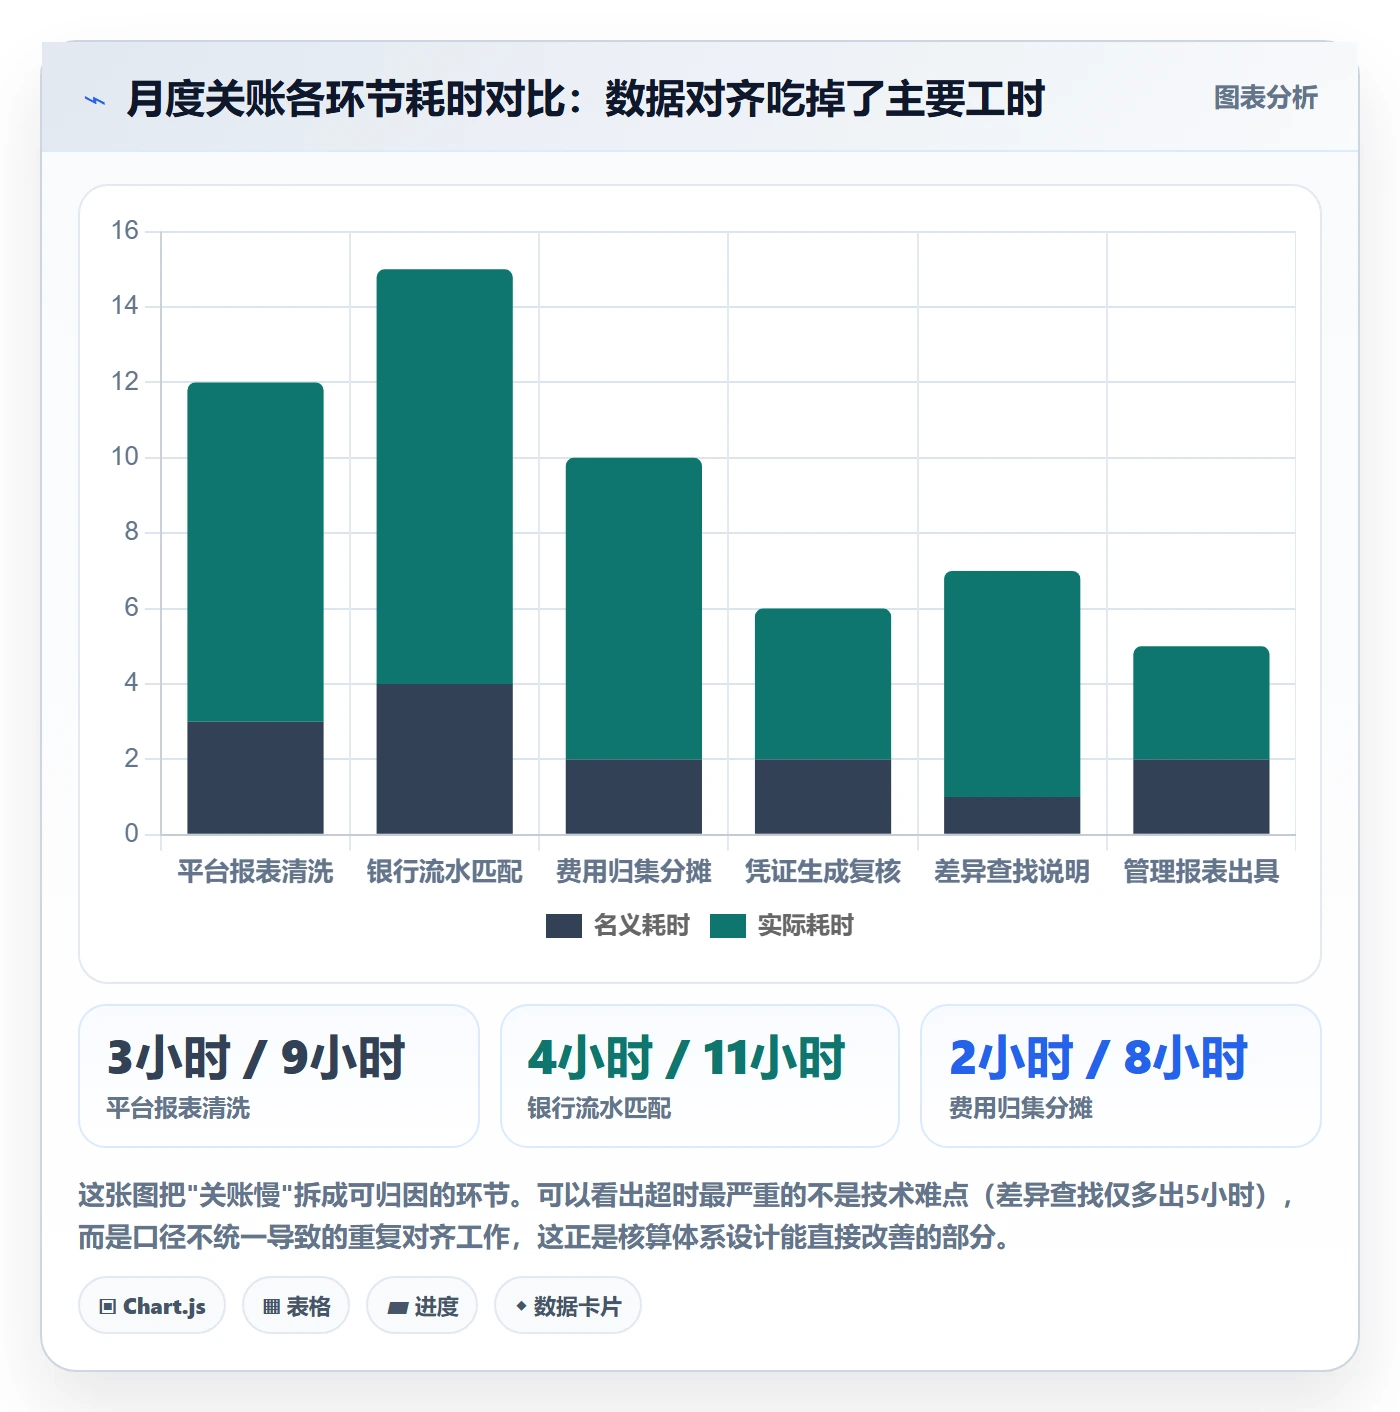The width and height of the screenshot is (1400, 1412).
Task: Click the y-axis value 4
Action: 131,683
